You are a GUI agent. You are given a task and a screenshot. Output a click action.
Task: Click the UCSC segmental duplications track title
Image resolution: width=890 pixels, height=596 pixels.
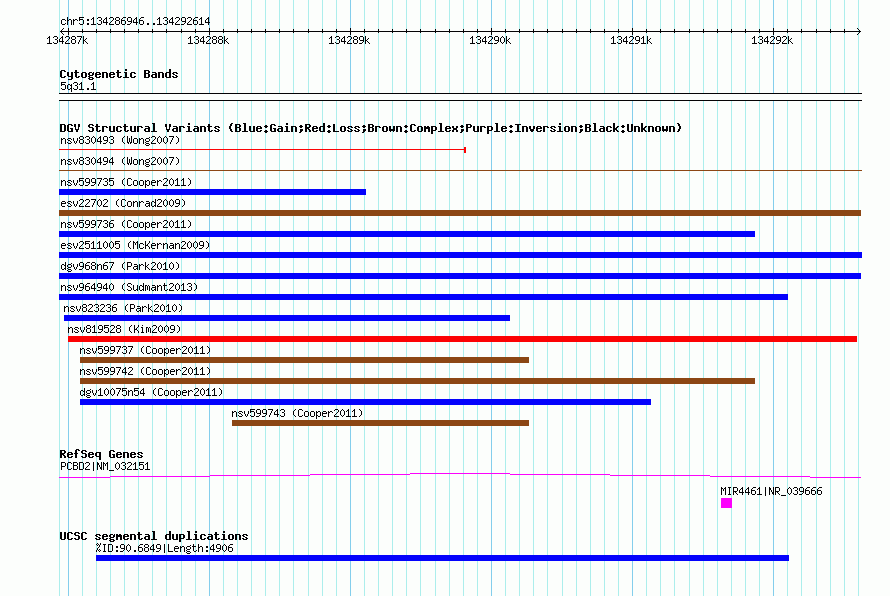[154, 536]
